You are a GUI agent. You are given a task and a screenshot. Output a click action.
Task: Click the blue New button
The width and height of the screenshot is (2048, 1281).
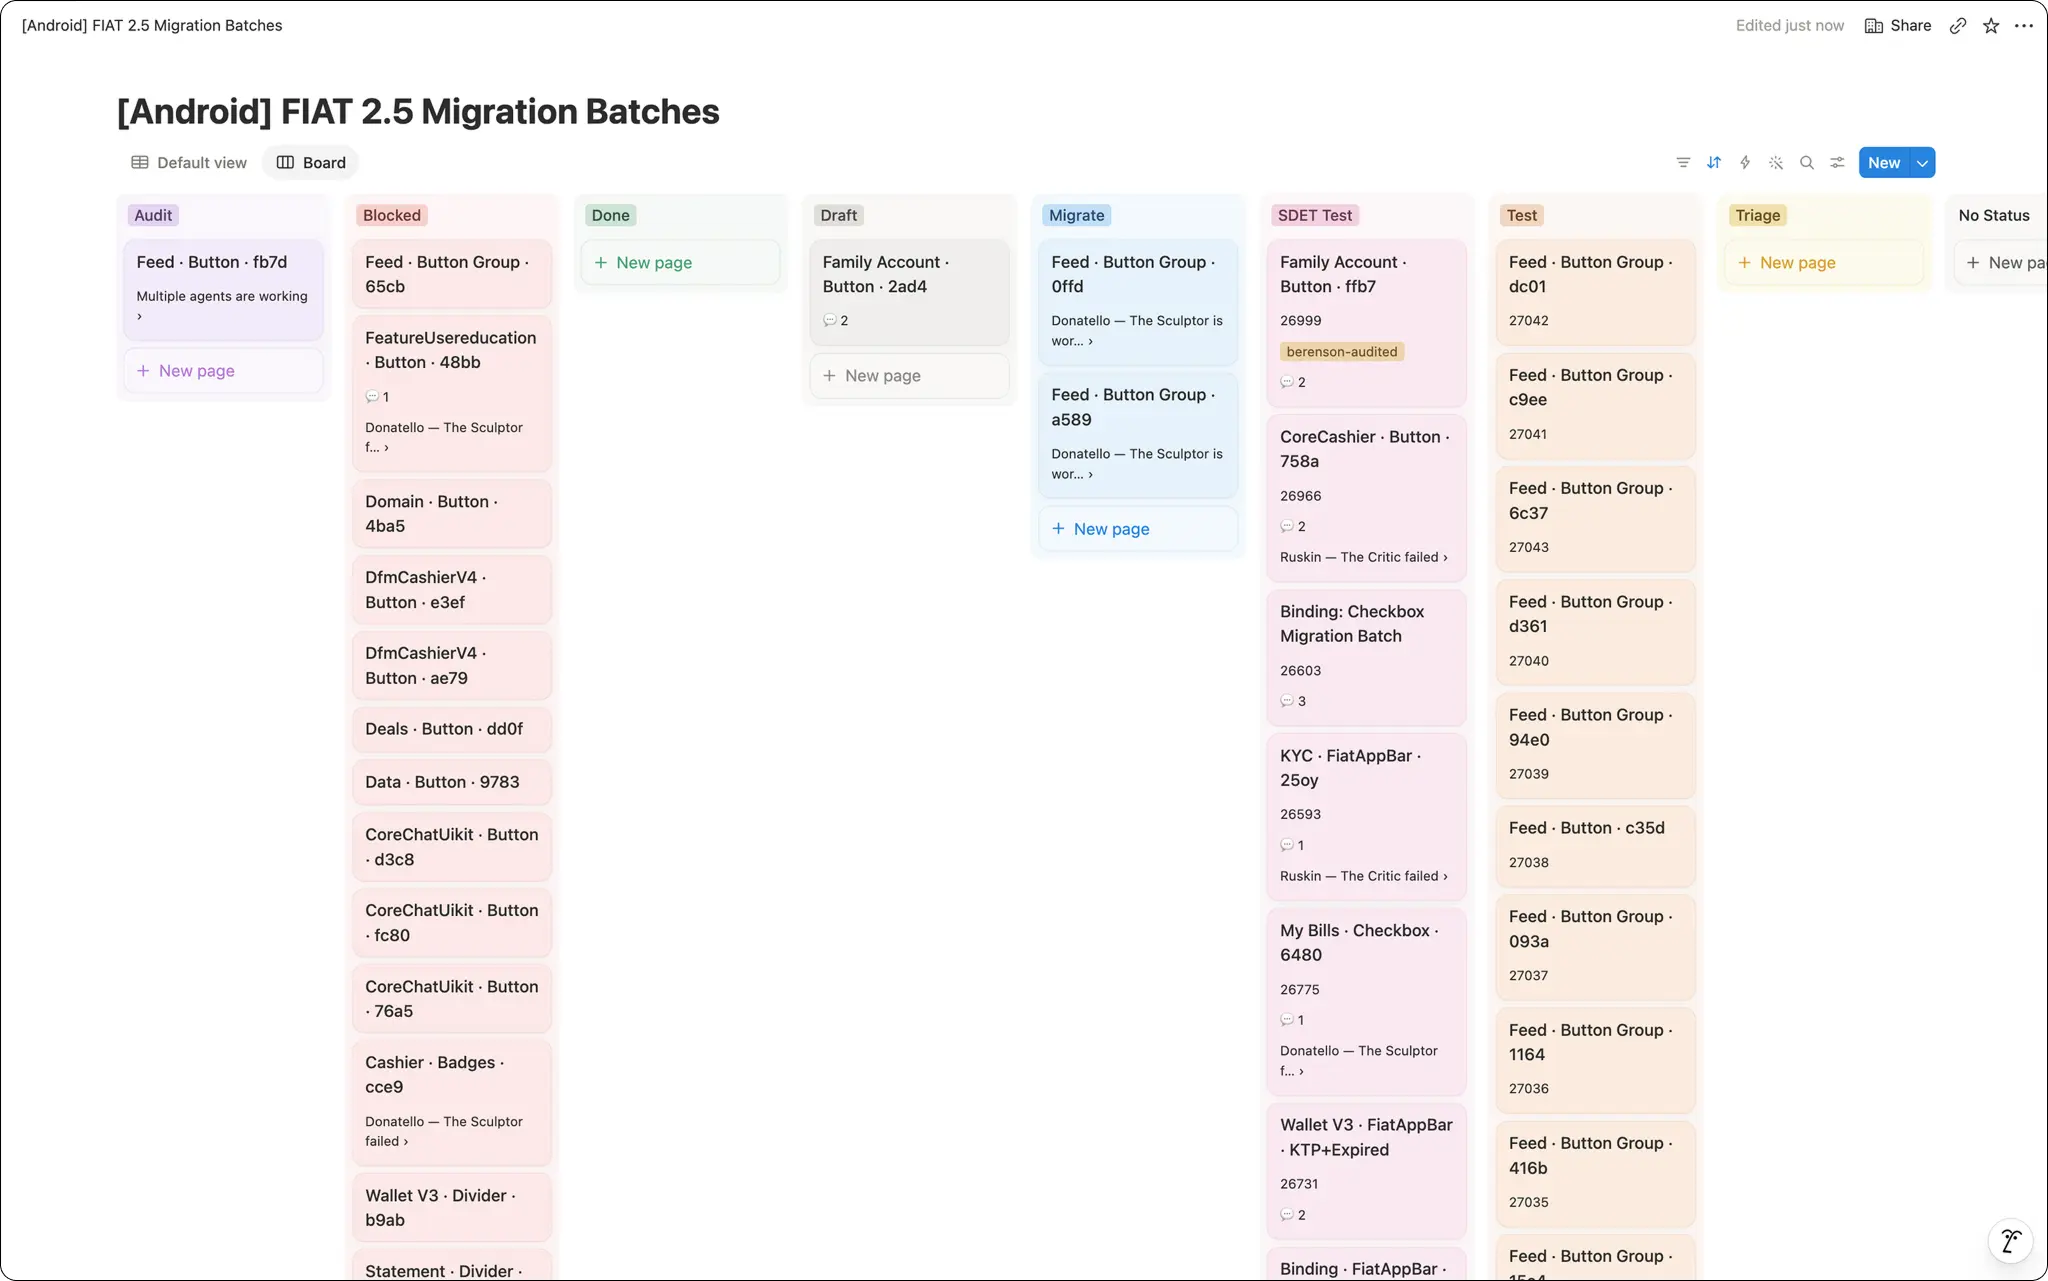pos(1884,163)
